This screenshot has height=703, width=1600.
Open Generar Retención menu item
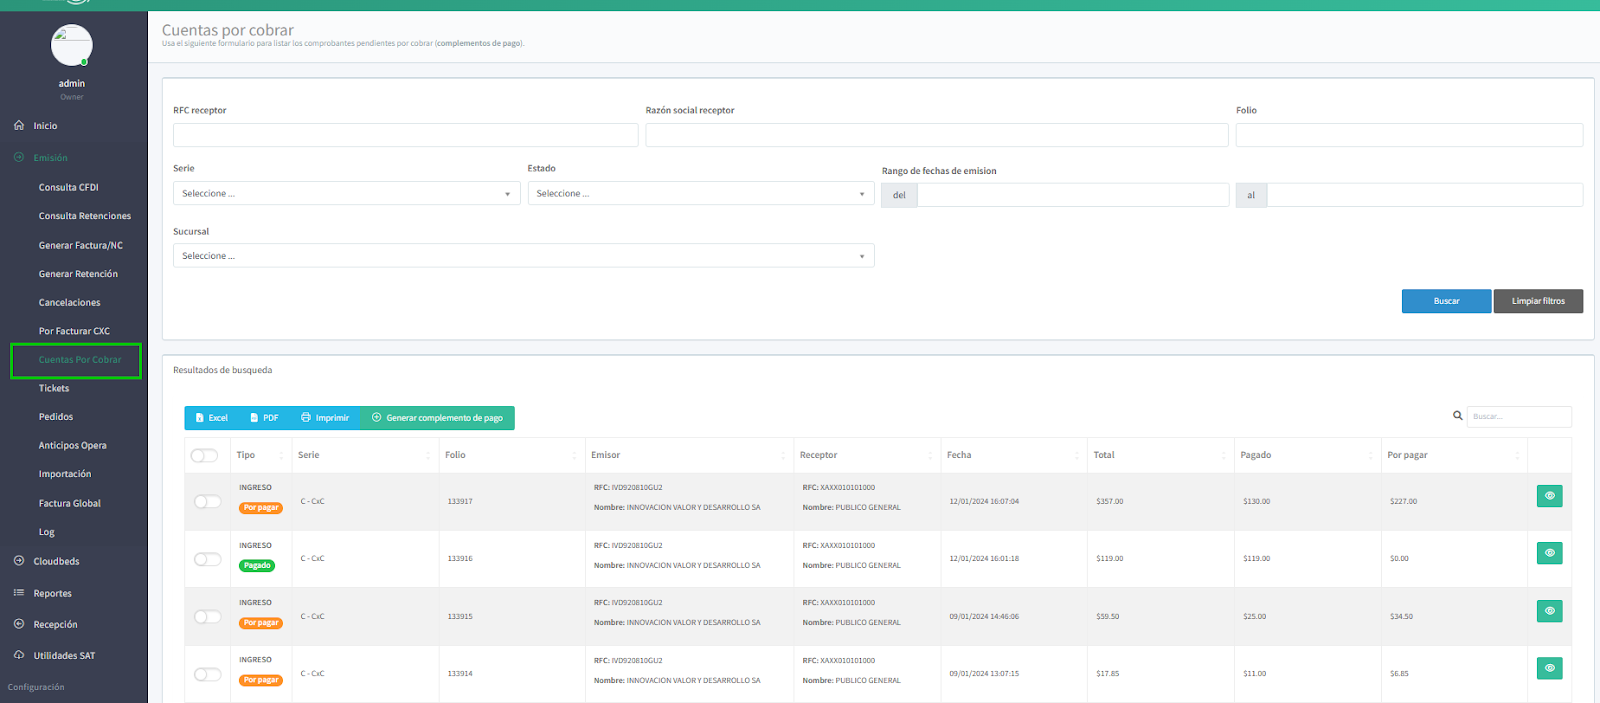(x=78, y=274)
